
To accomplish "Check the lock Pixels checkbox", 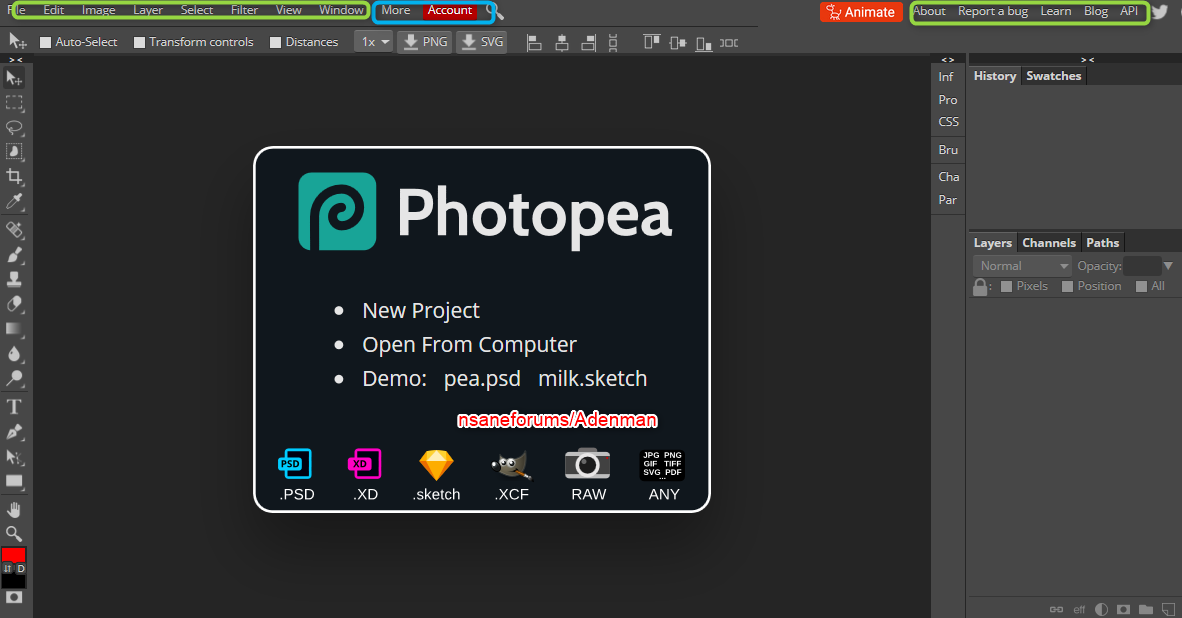I will point(1006,286).
